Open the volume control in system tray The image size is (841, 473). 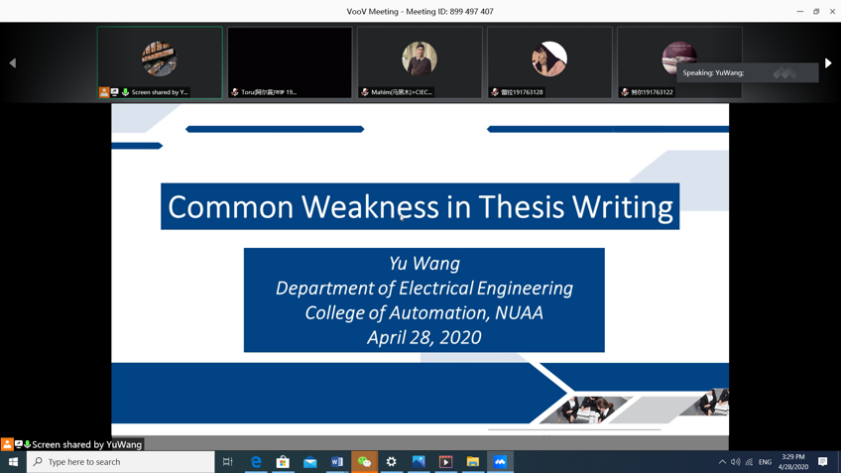[x=735, y=462]
